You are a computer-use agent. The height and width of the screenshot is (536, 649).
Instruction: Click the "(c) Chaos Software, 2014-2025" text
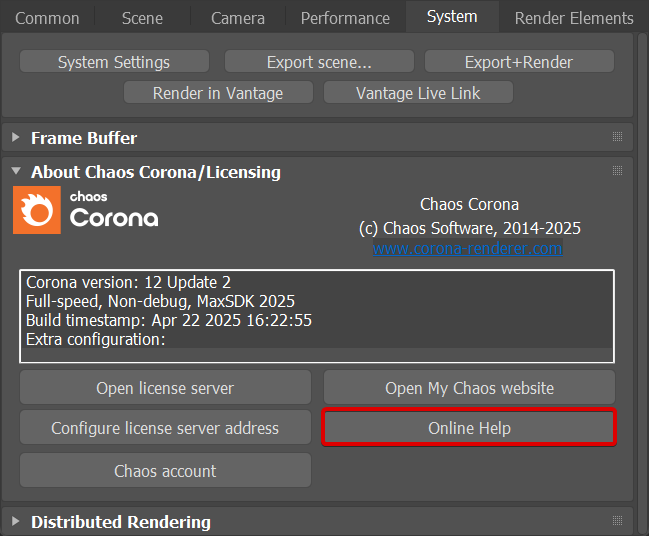click(470, 228)
